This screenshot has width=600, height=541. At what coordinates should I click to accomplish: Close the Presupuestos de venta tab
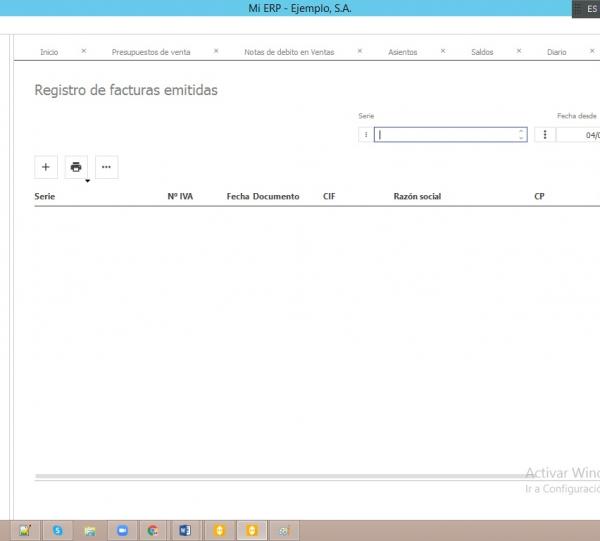pos(216,51)
